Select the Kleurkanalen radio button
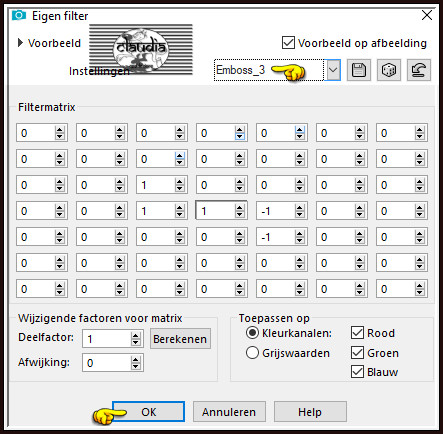Viewport: 443px width, 434px height. coord(252,333)
